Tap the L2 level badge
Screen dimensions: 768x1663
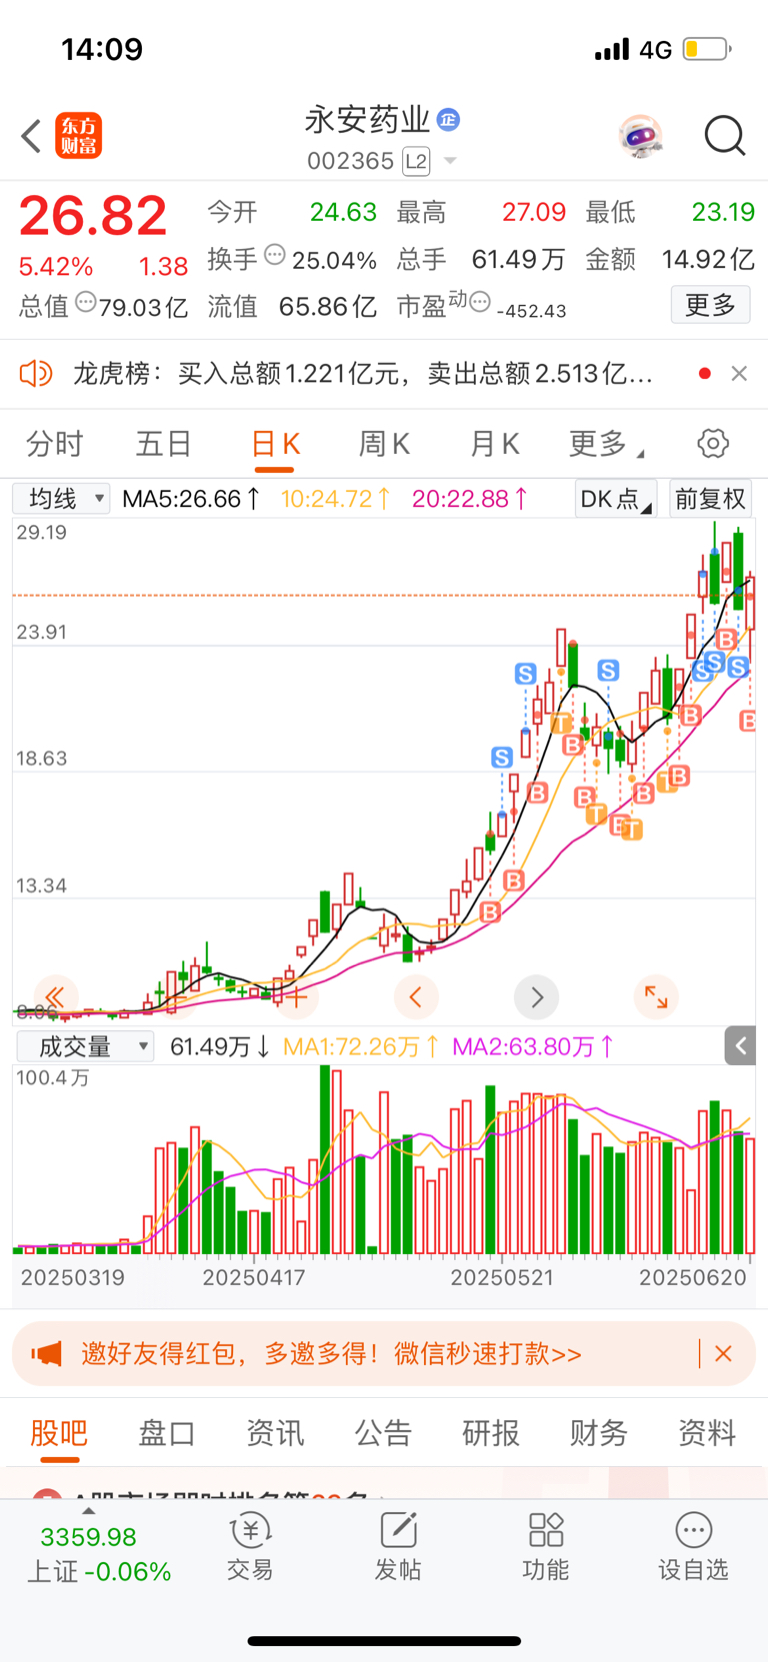coord(416,161)
